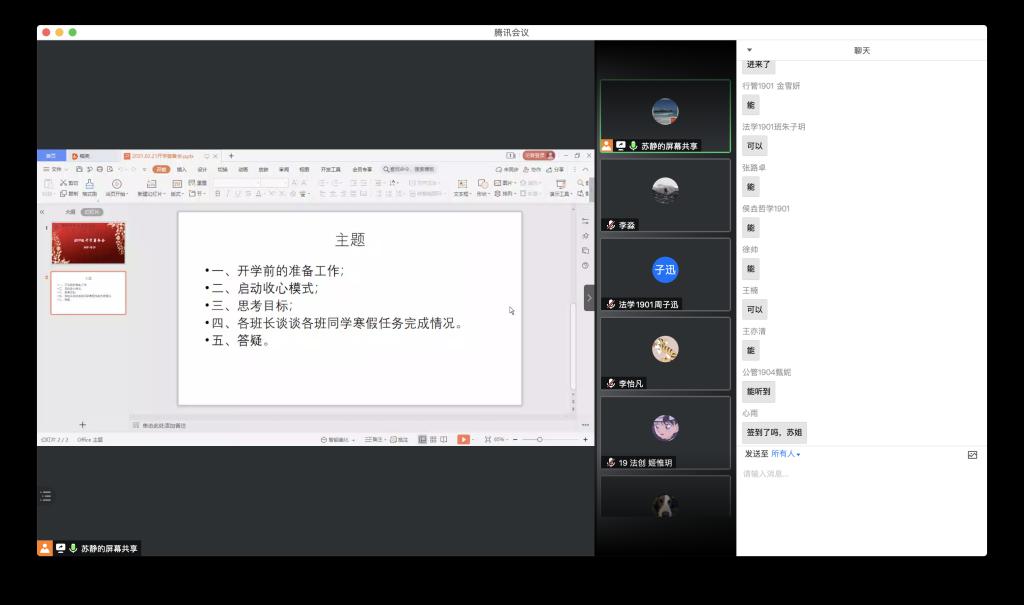Image resolution: width=1024 pixels, height=605 pixels.
Task: Click the font color A button in WPS
Action: 259,193
